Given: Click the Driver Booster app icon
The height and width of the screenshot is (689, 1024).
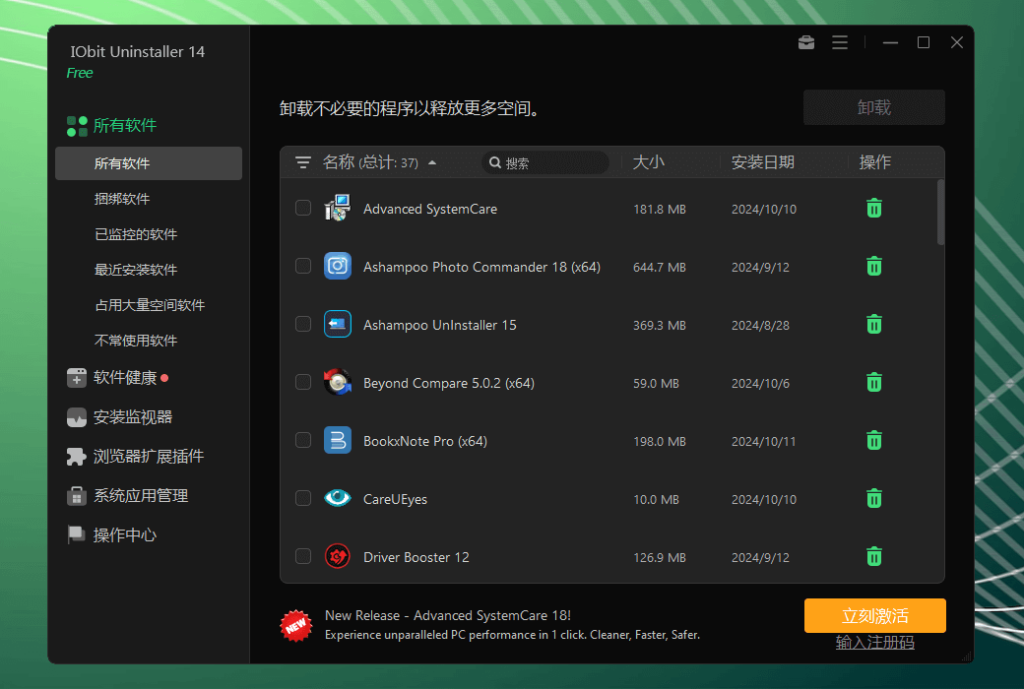Looking at the screenshot, I should coord(338,556).
